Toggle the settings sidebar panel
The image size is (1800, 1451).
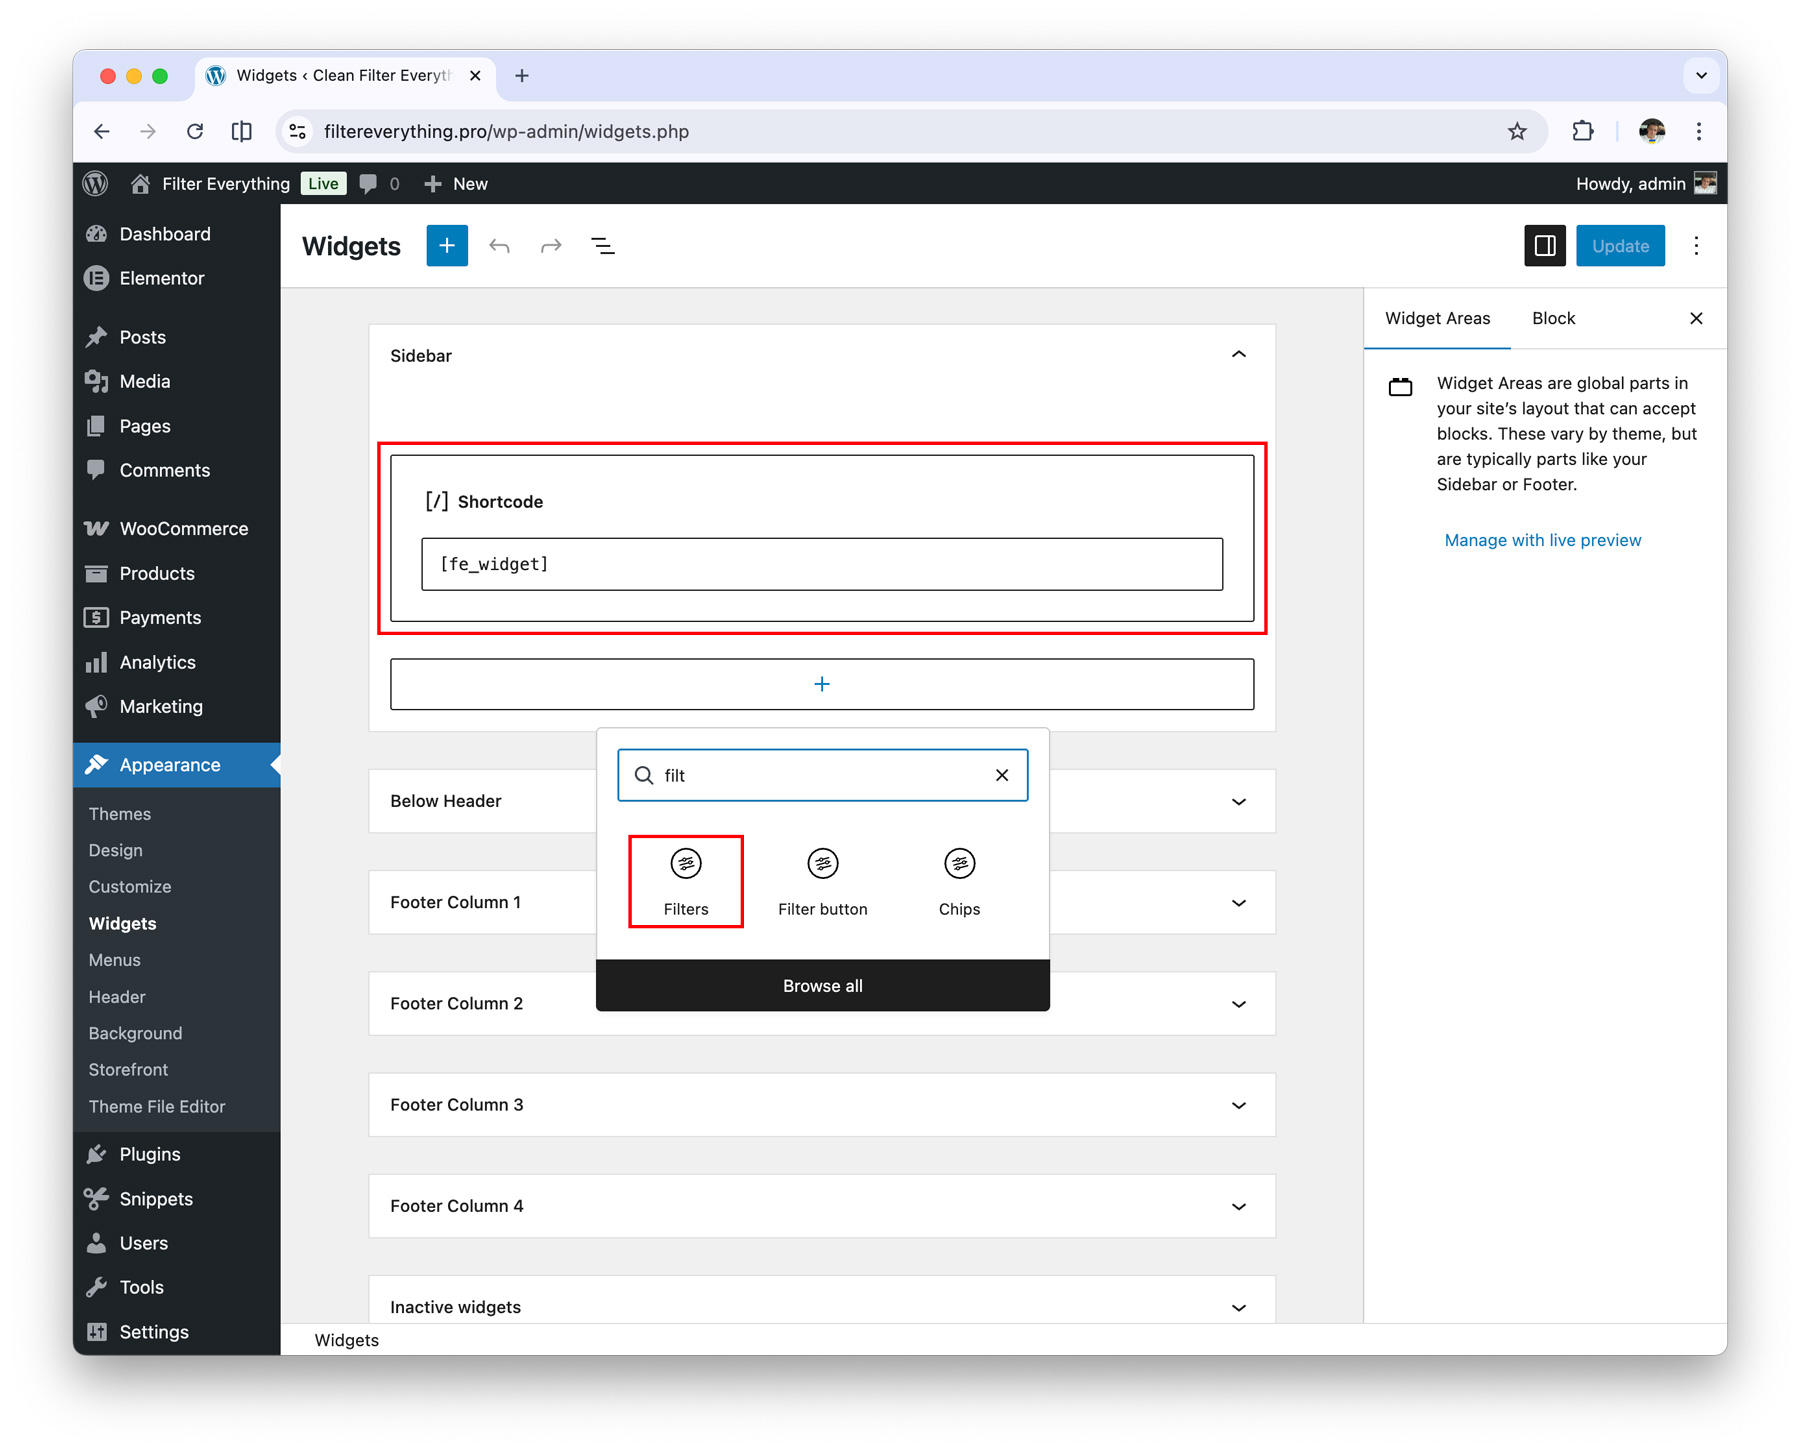[1544, 246]
